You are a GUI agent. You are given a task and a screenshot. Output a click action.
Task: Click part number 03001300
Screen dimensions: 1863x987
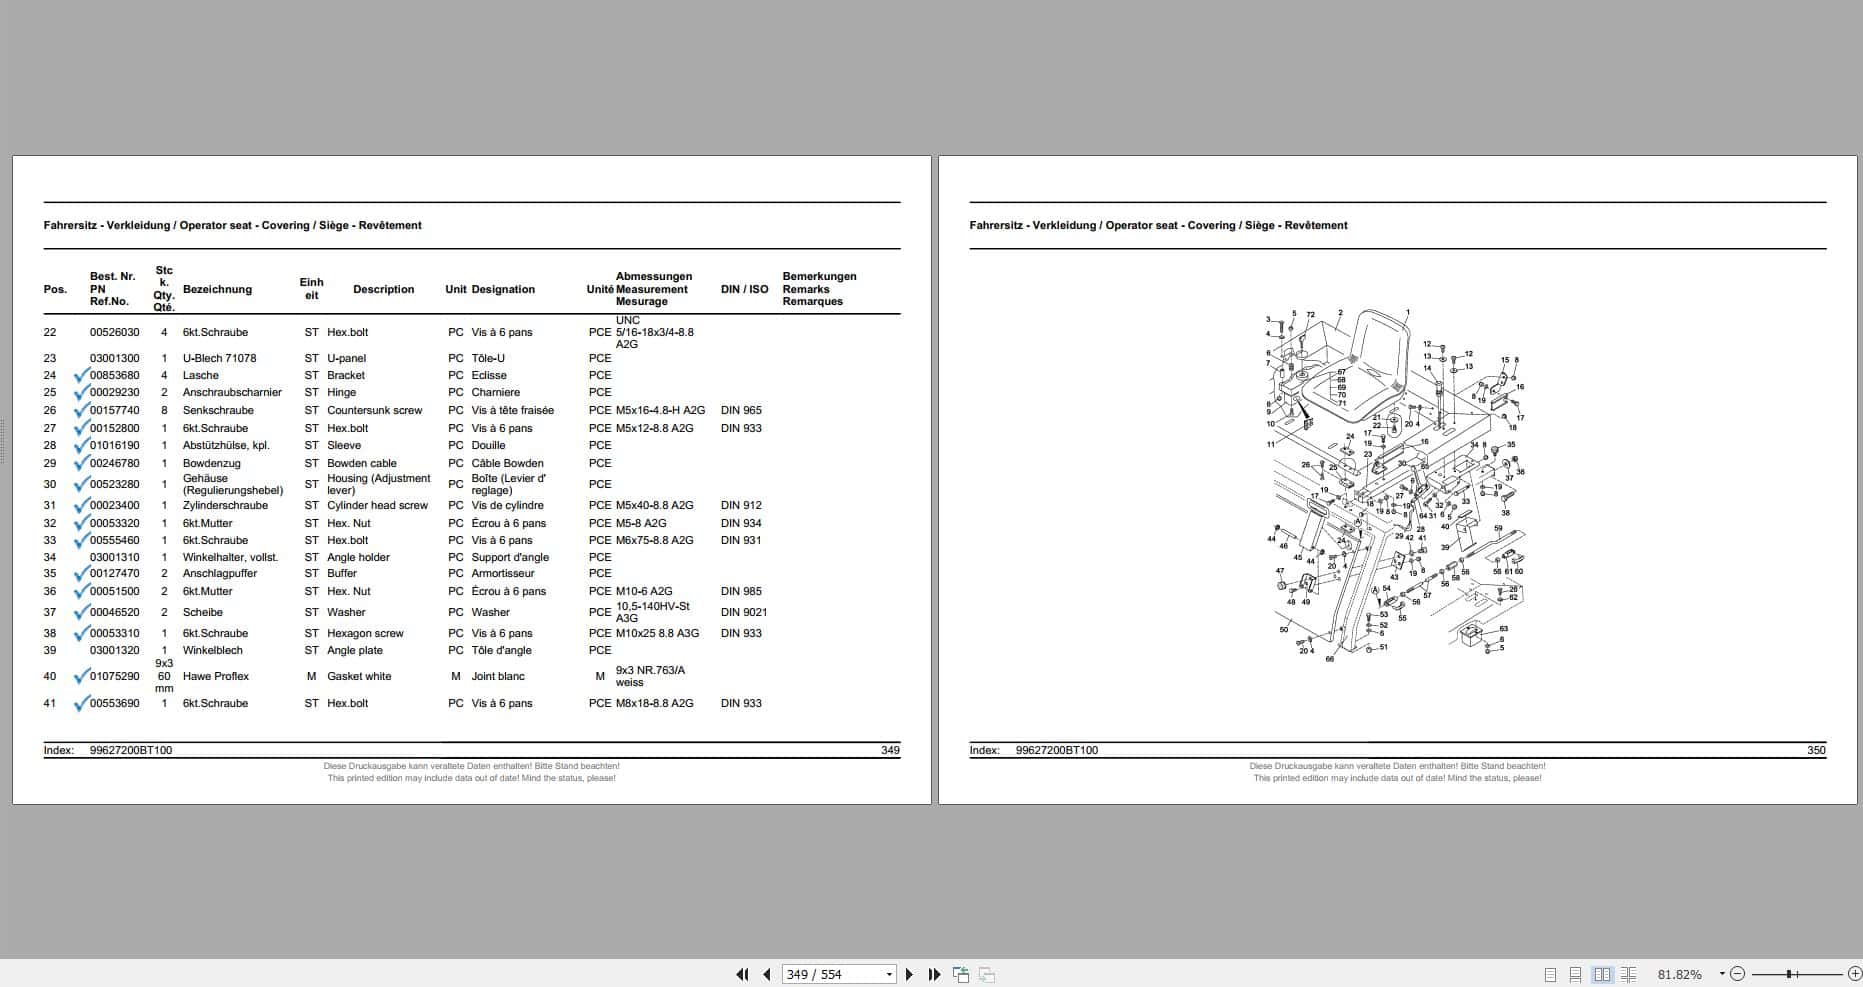(115, 358)
